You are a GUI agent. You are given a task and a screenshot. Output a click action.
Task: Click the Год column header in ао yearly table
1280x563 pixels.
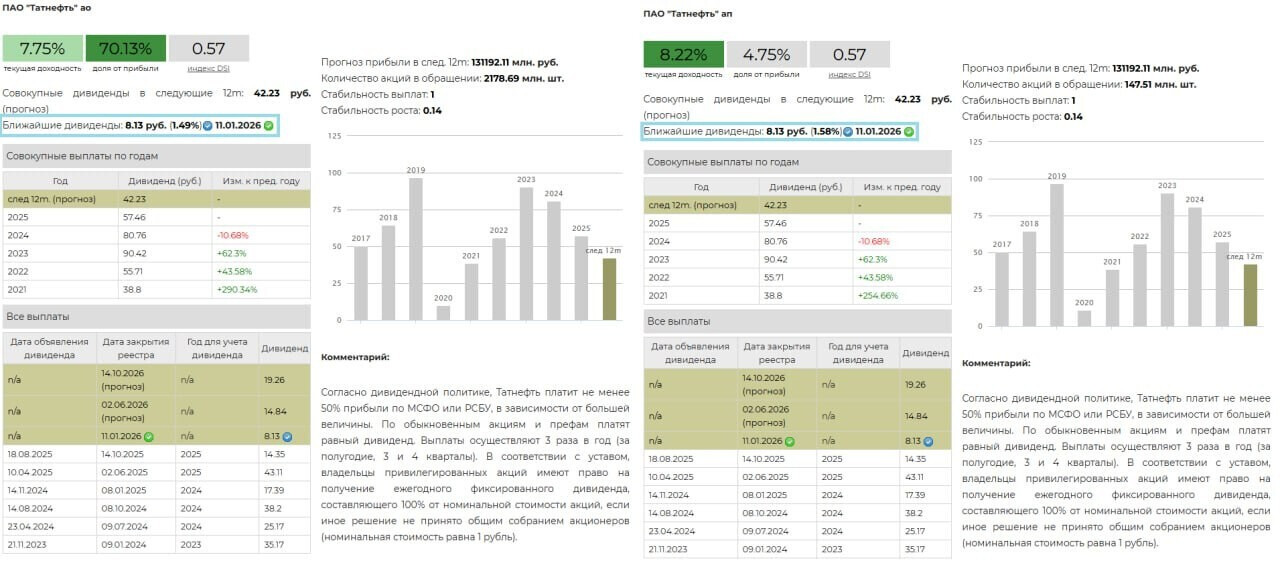60,181
